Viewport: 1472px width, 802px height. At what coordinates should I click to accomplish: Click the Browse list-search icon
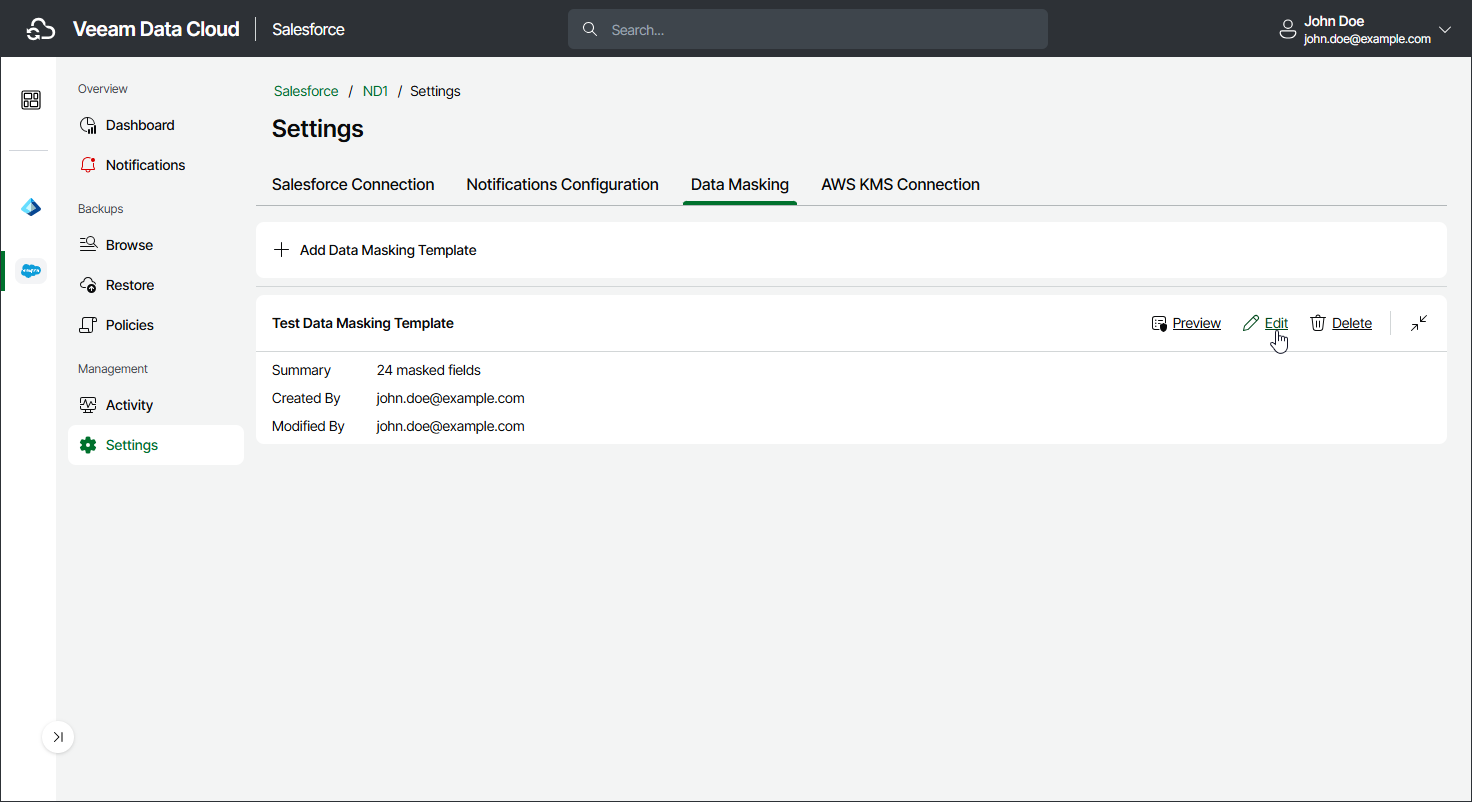pyautogui.click(x=88, y=245)
